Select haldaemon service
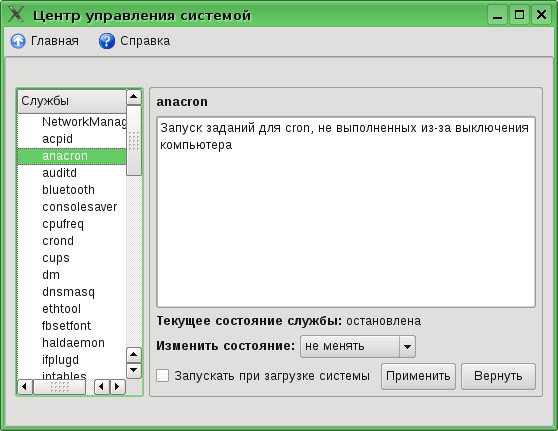Viewport: 558px width, 431px height. coord(72,343)
